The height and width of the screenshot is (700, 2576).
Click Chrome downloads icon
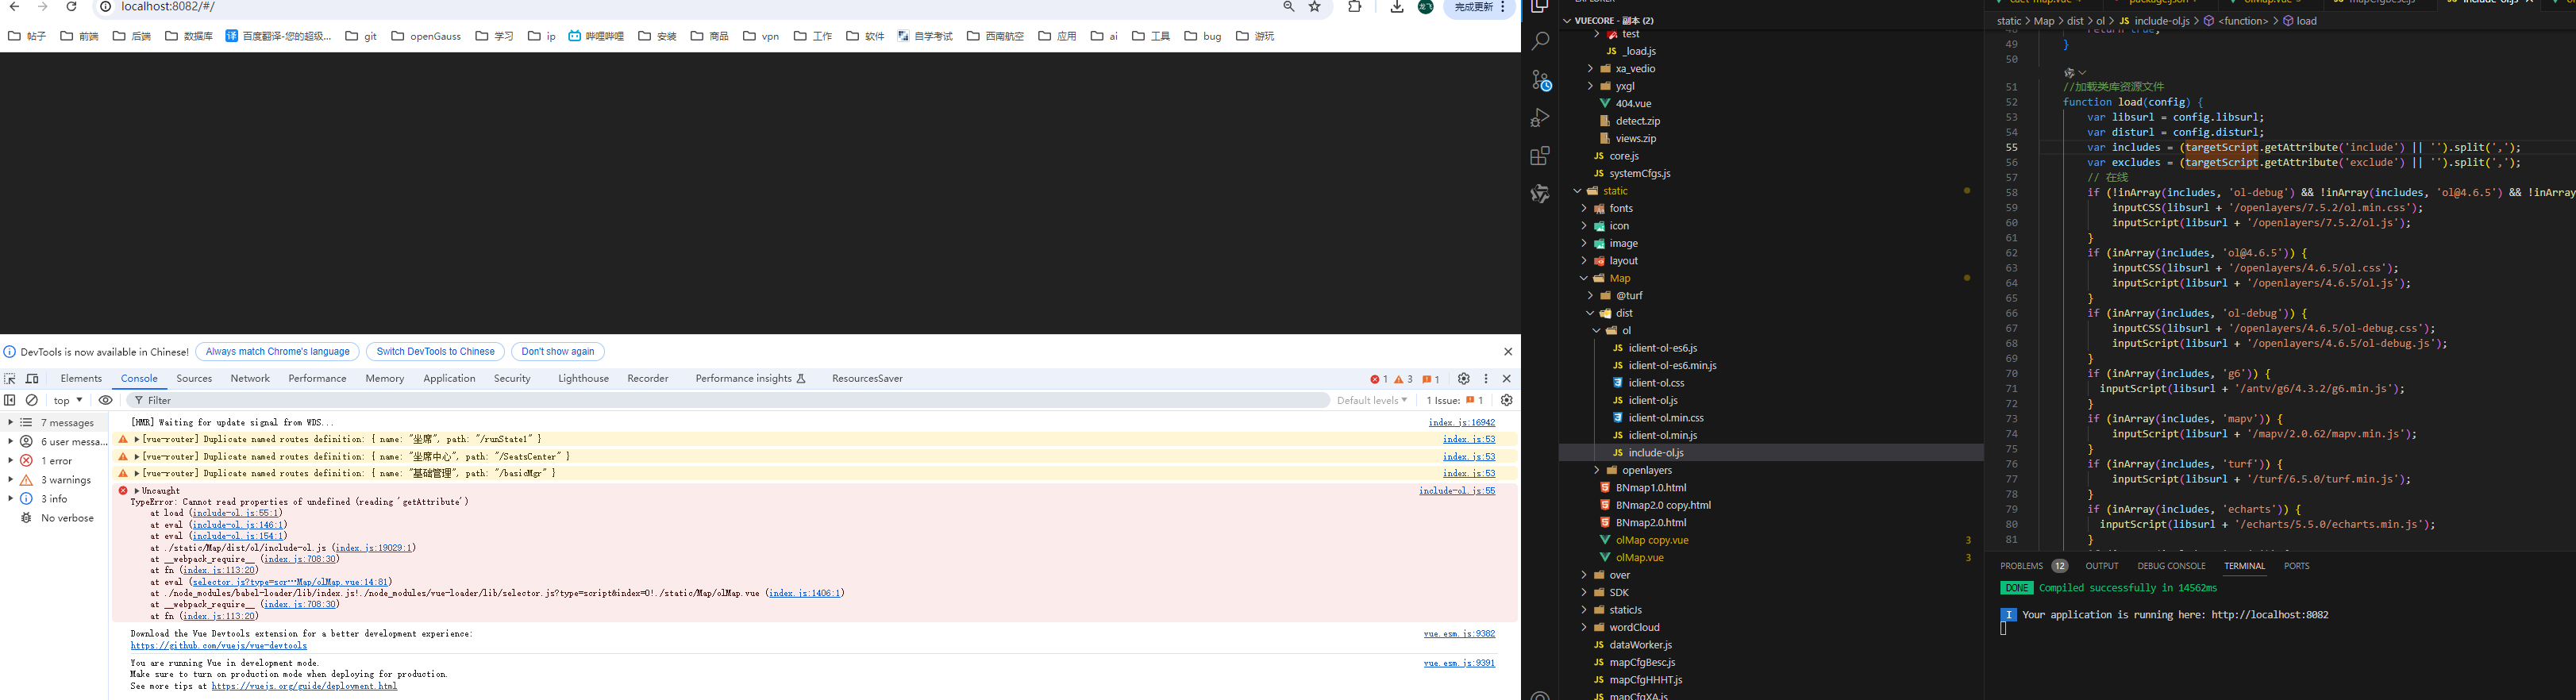(1397, 7)
